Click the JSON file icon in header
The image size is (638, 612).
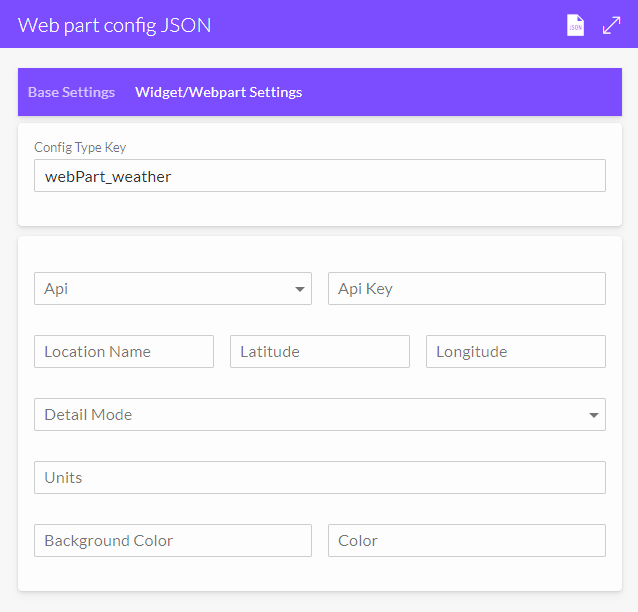(575, 25)
